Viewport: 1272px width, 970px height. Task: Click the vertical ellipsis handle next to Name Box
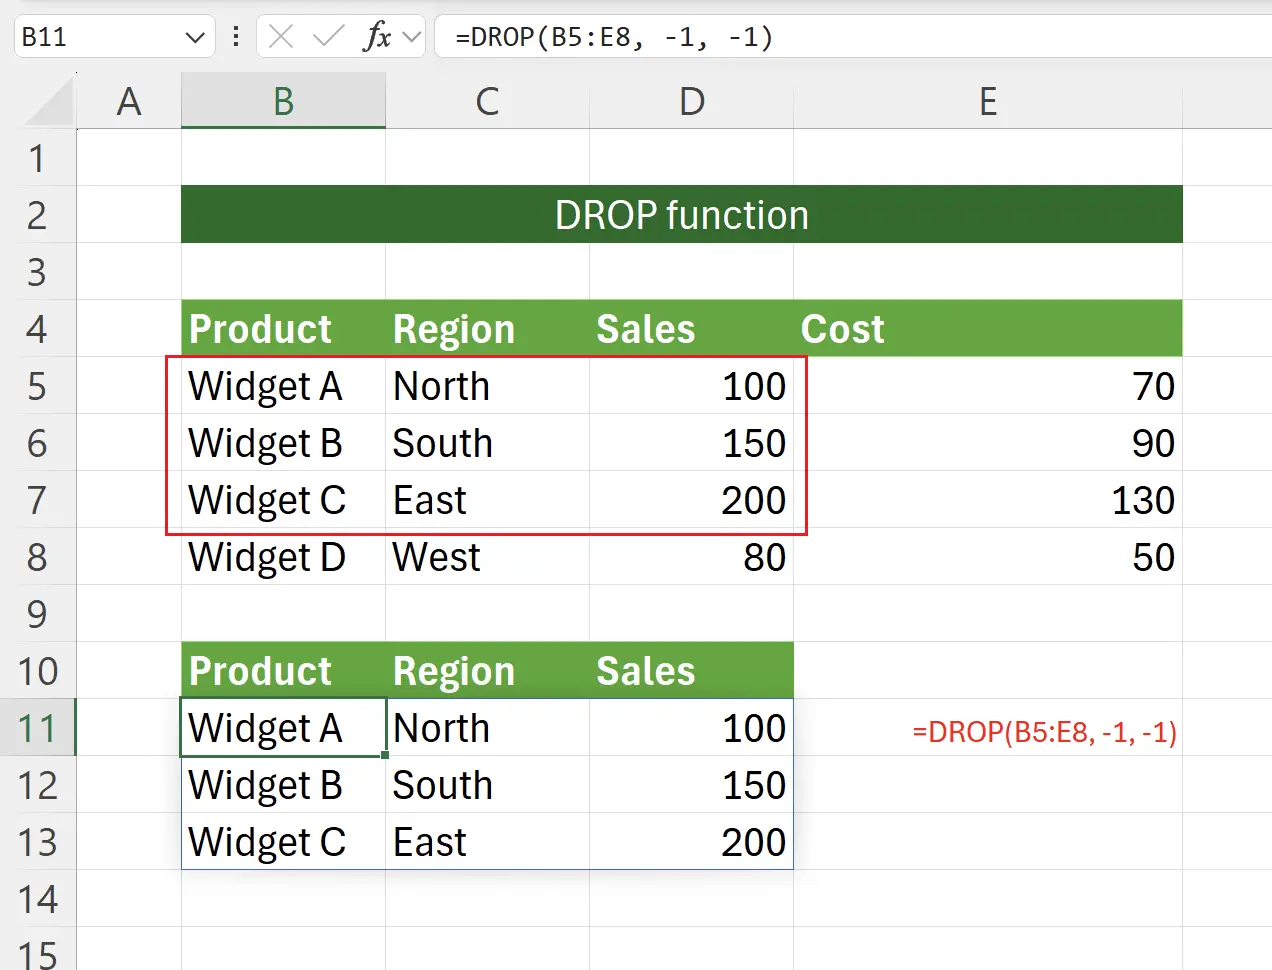tap(236, 37)
